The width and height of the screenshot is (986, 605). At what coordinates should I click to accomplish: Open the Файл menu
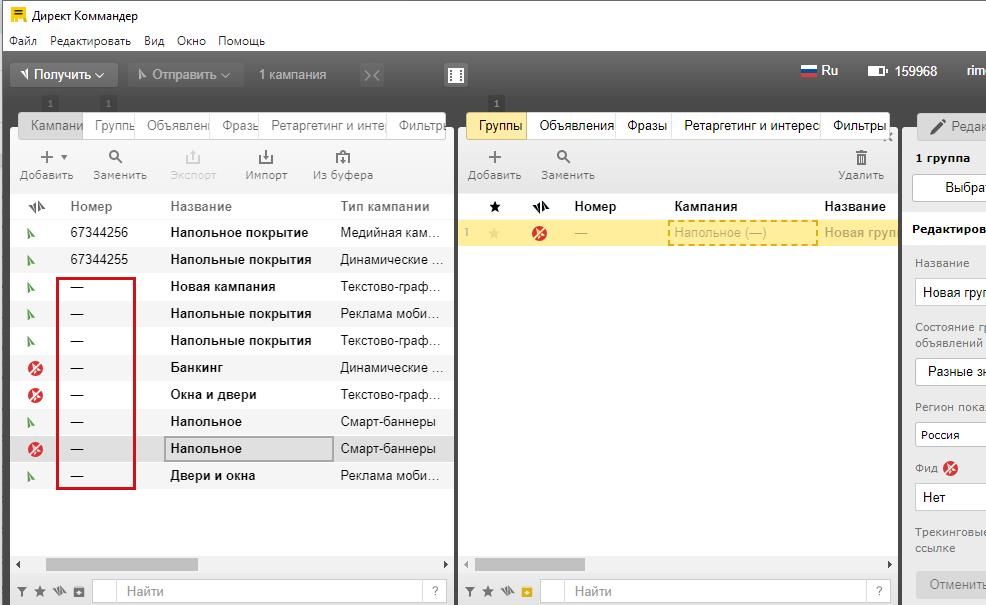(x=23, y=41)
